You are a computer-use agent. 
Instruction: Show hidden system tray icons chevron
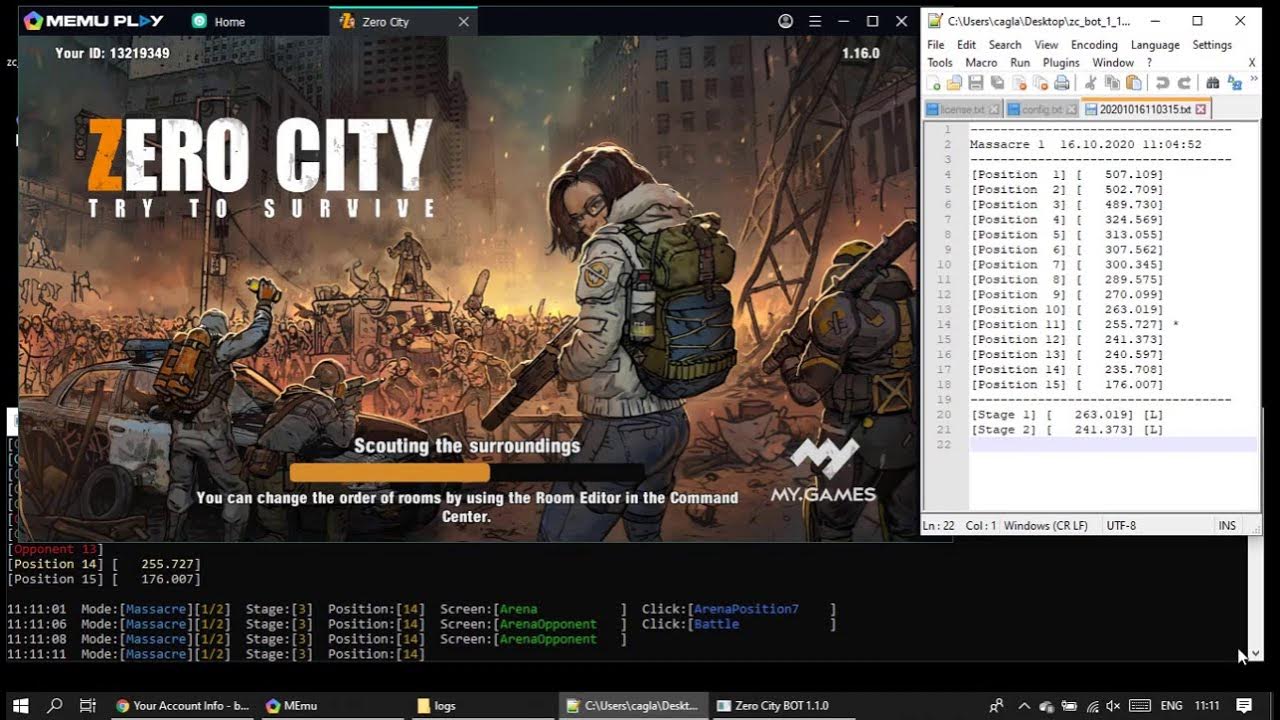click(1024, 705)
